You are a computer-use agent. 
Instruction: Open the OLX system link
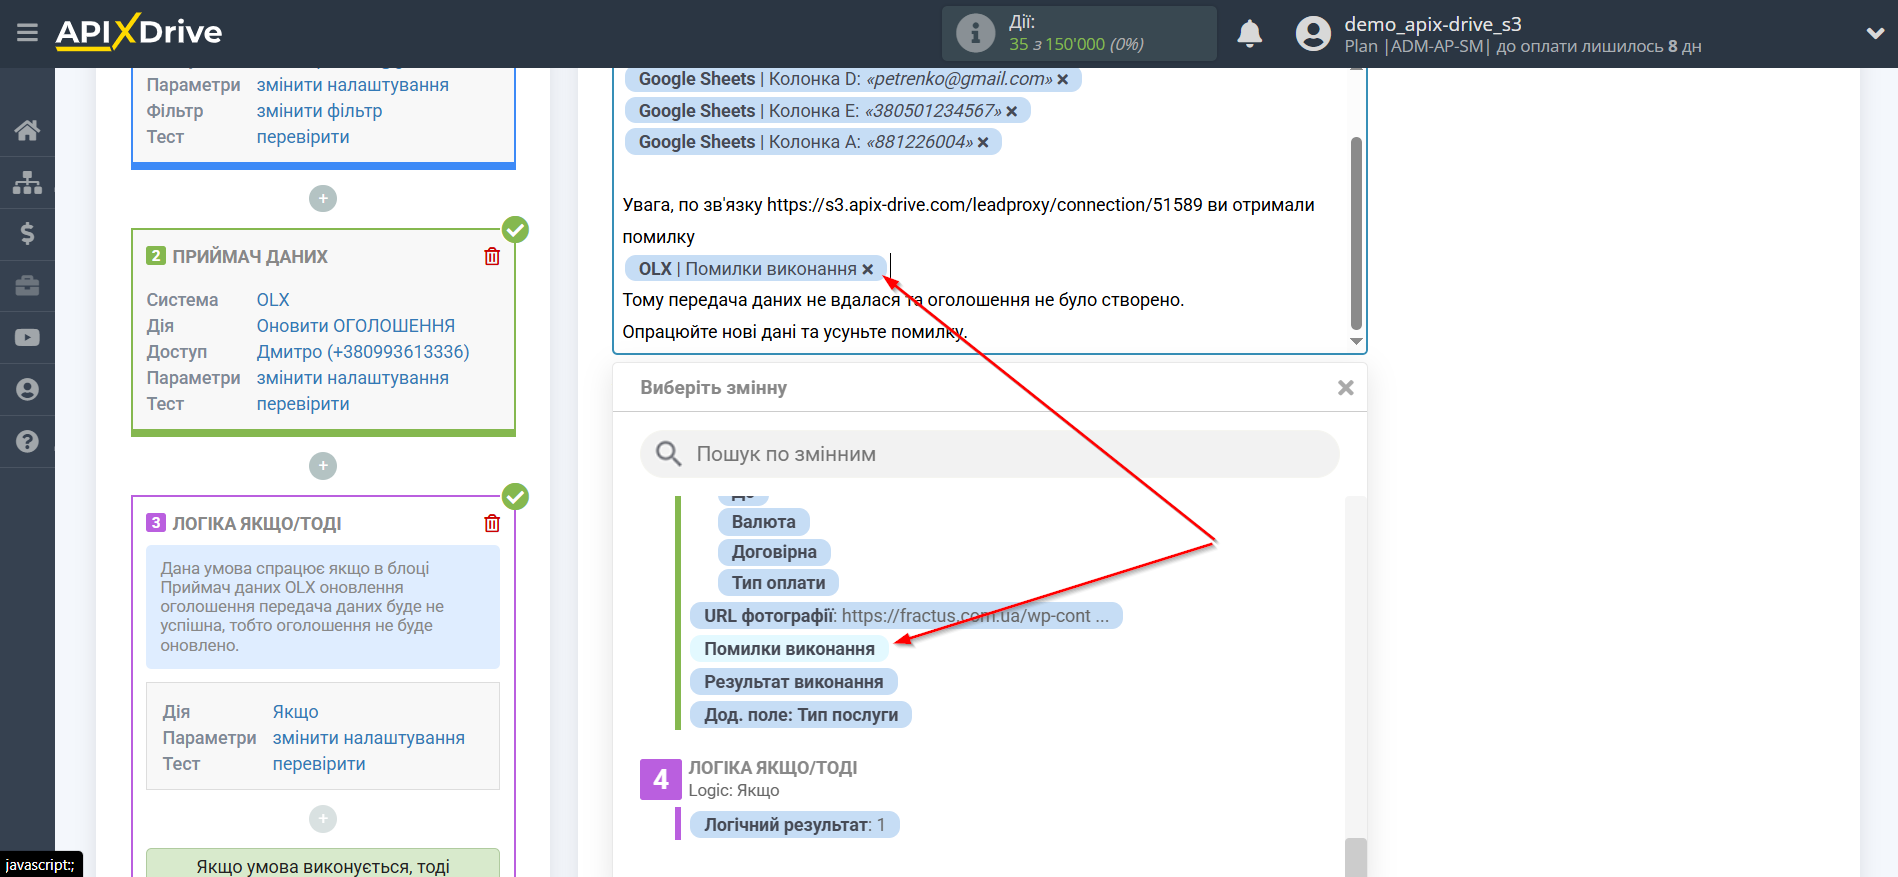273,300
